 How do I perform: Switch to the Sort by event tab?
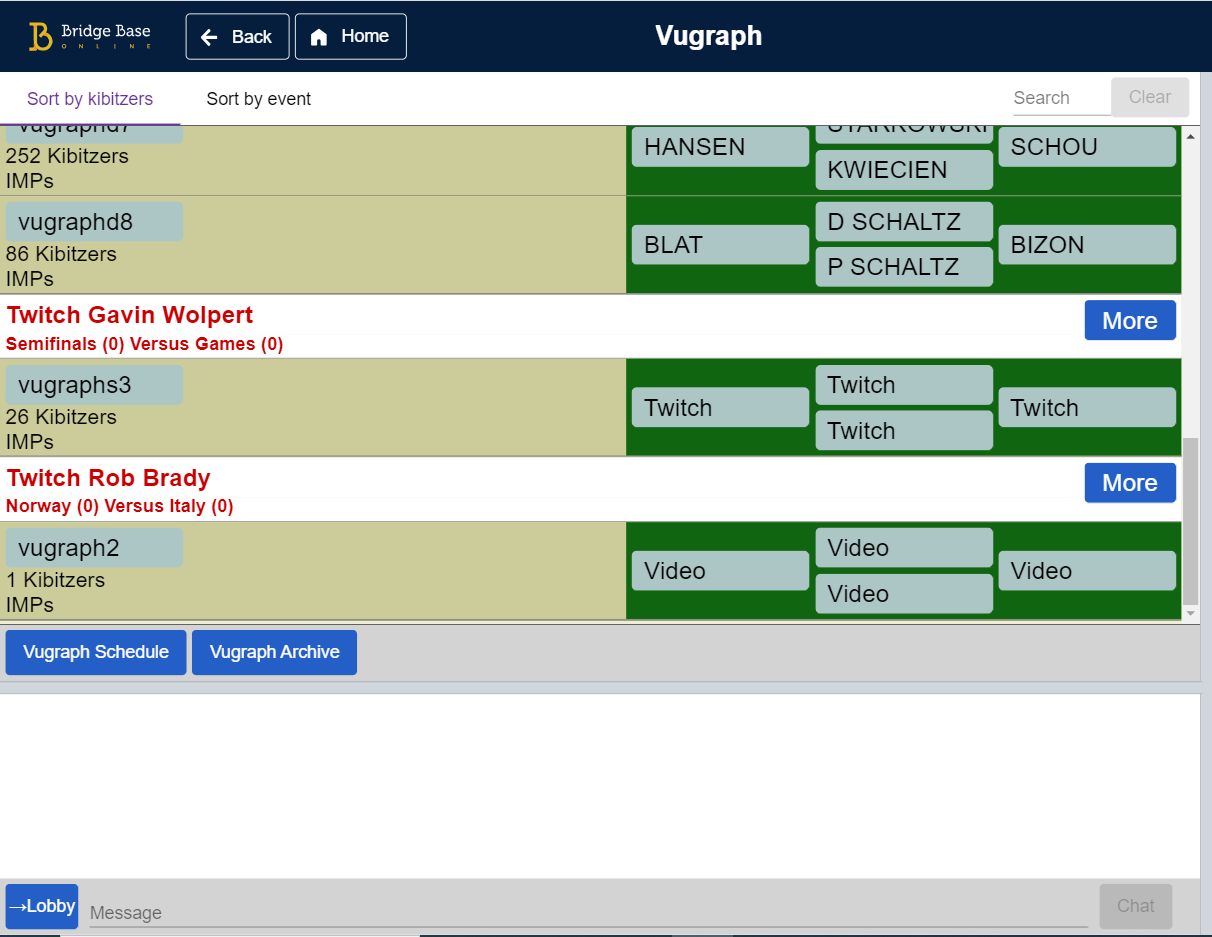(x=258, y=98)
